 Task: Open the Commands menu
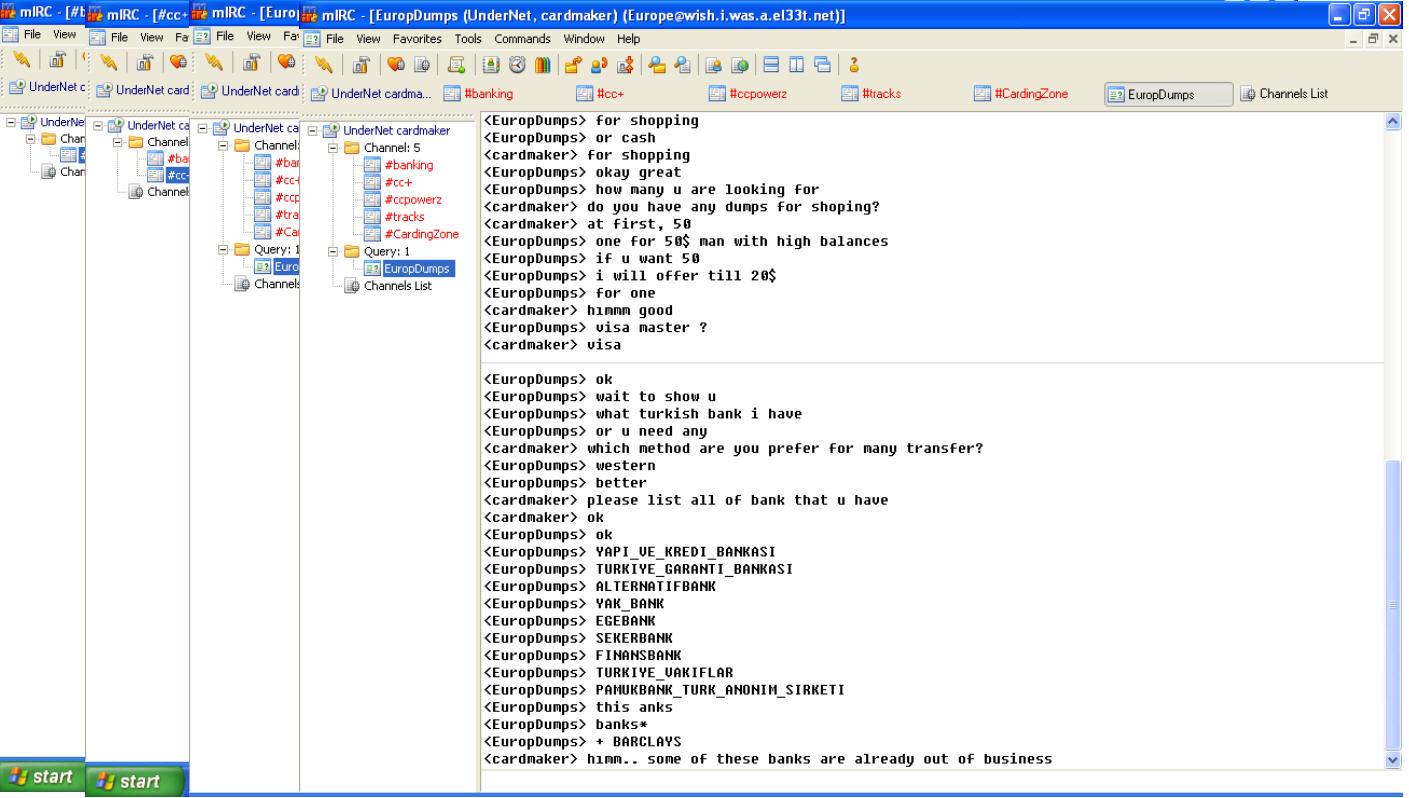tap(522, 39)
